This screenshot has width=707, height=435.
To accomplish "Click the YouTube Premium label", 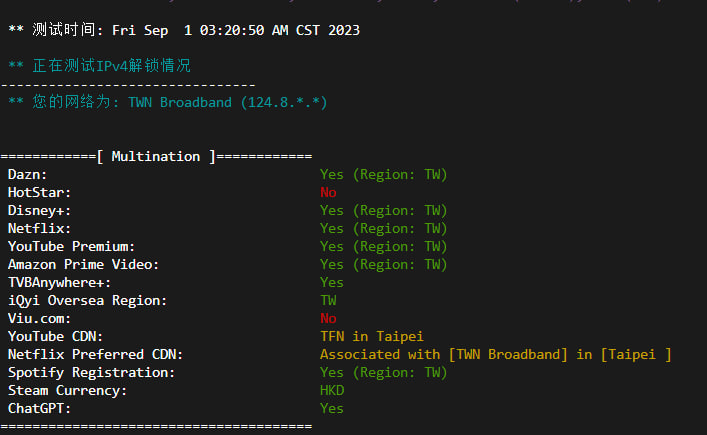I will (x=71, y=246).
